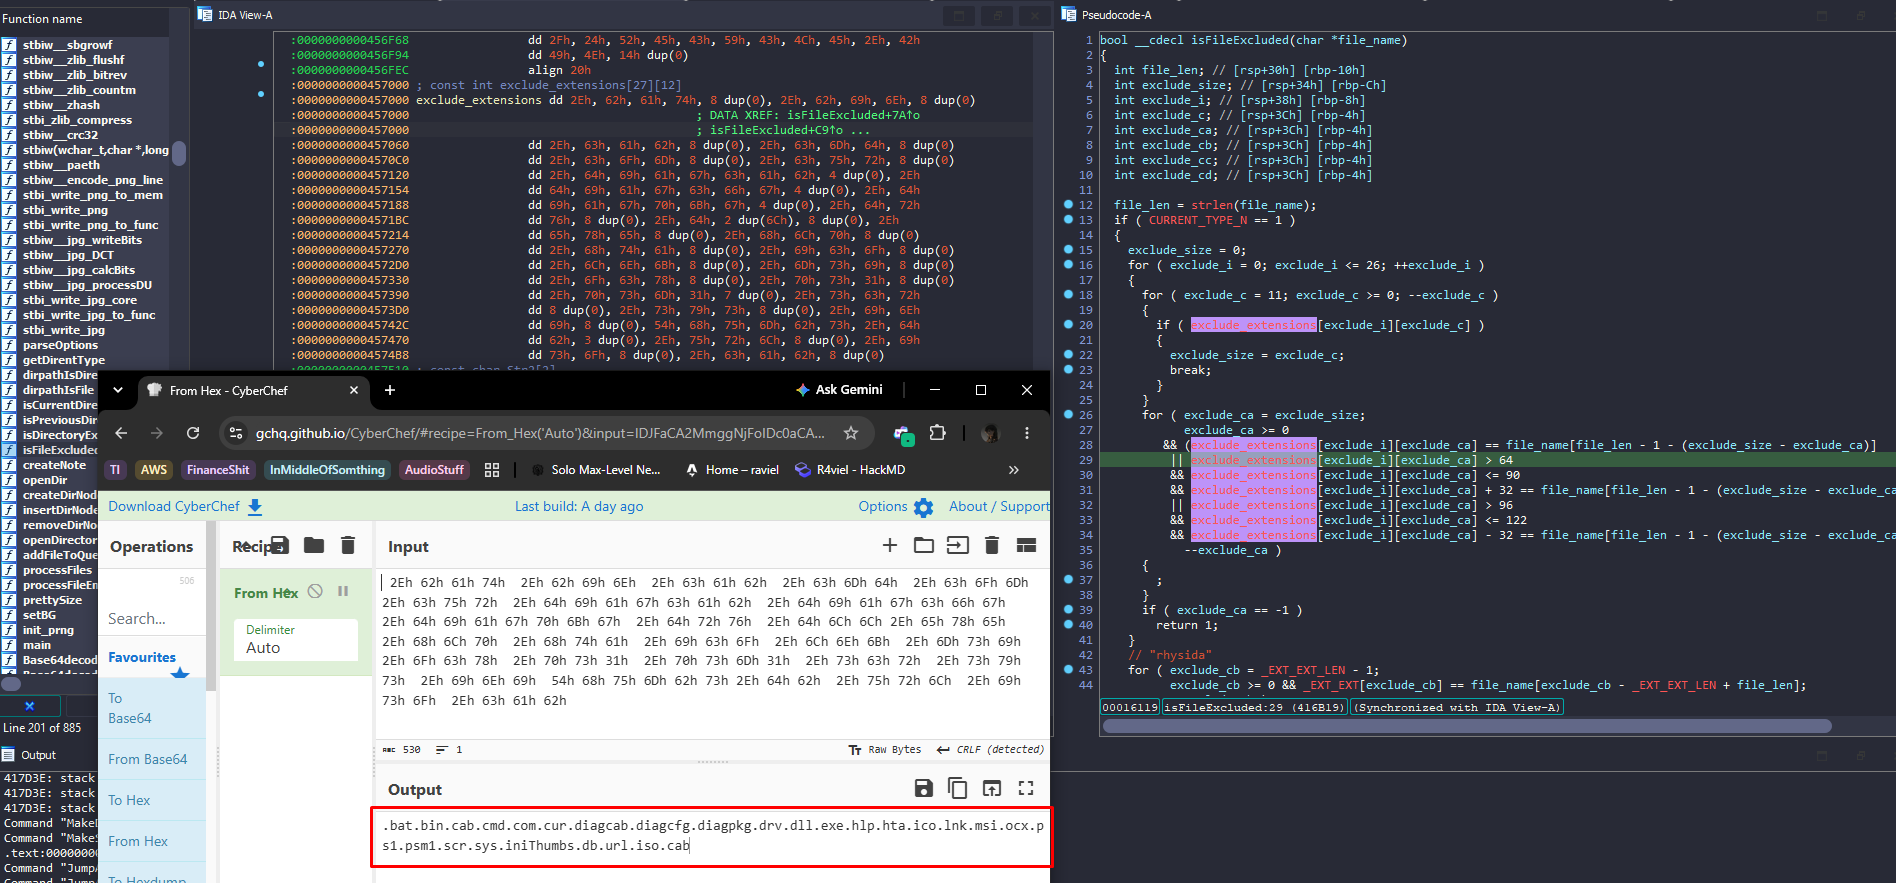Viewport: 1896px width, 883px height.
Task: Toggle breakpoint dot on pseudocode line 15
Action: 1068,250
